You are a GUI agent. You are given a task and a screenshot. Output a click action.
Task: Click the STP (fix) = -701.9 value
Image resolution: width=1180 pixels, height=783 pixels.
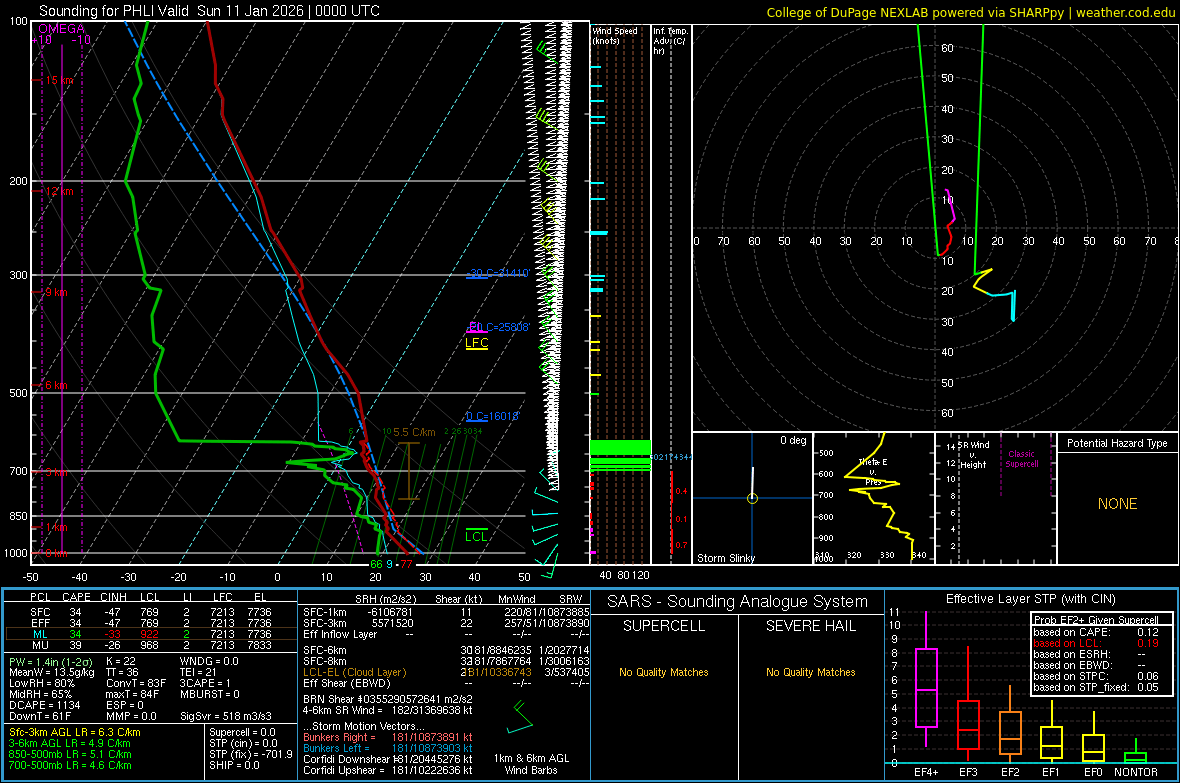[x=251, y=754]
